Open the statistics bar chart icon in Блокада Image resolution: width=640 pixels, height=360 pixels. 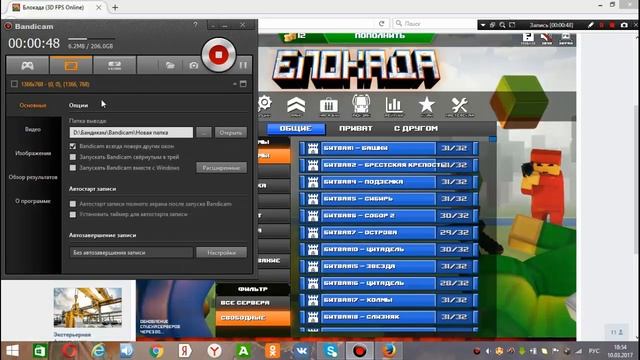pos(394,106)
